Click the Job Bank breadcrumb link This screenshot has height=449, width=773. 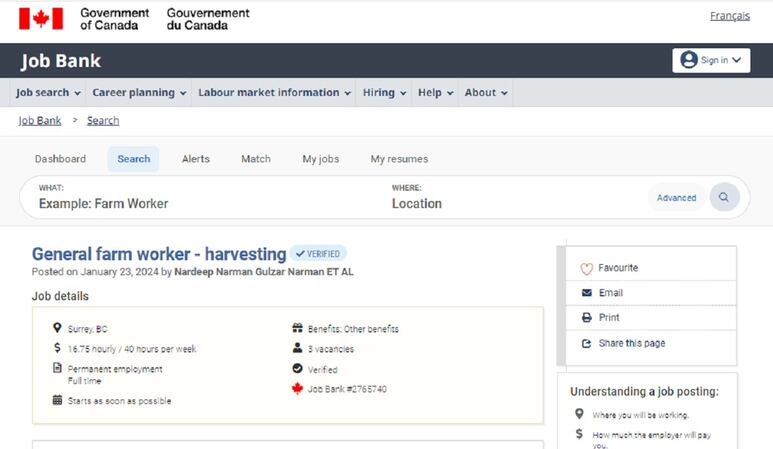40,120
